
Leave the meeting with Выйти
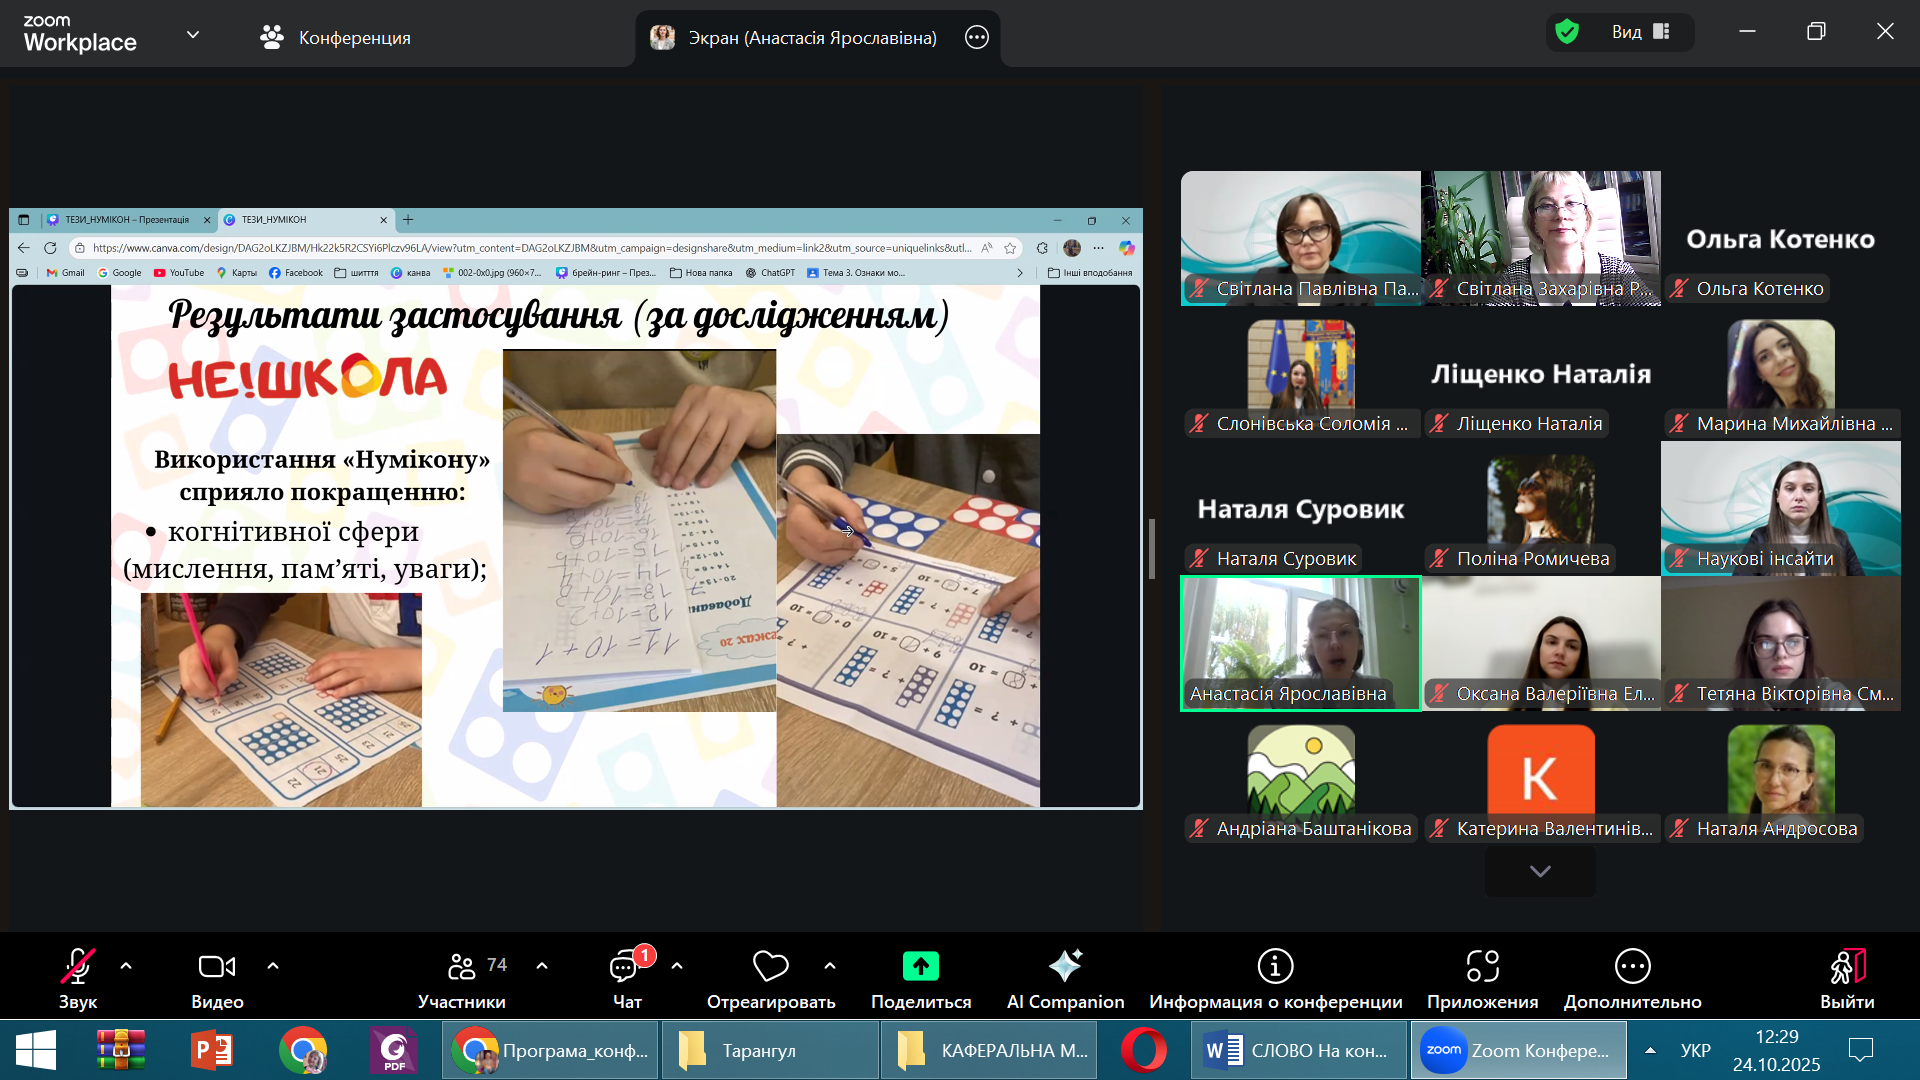[1847, 979]
